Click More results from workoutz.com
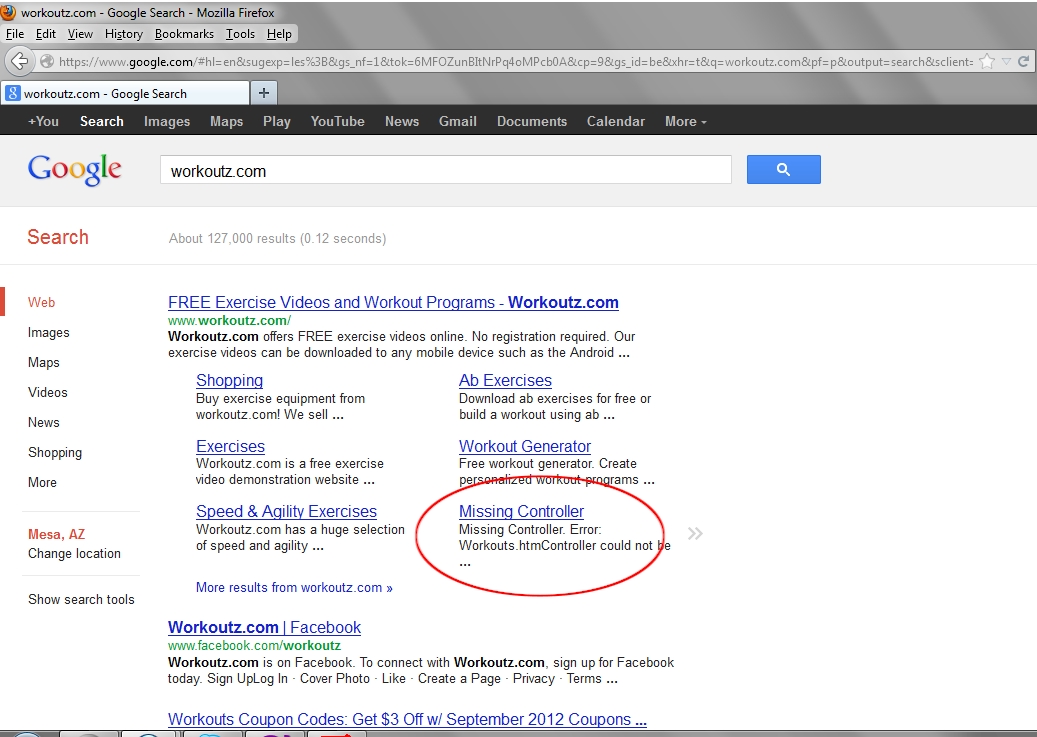Screen dimensions: 1037x737 (294, 587)
